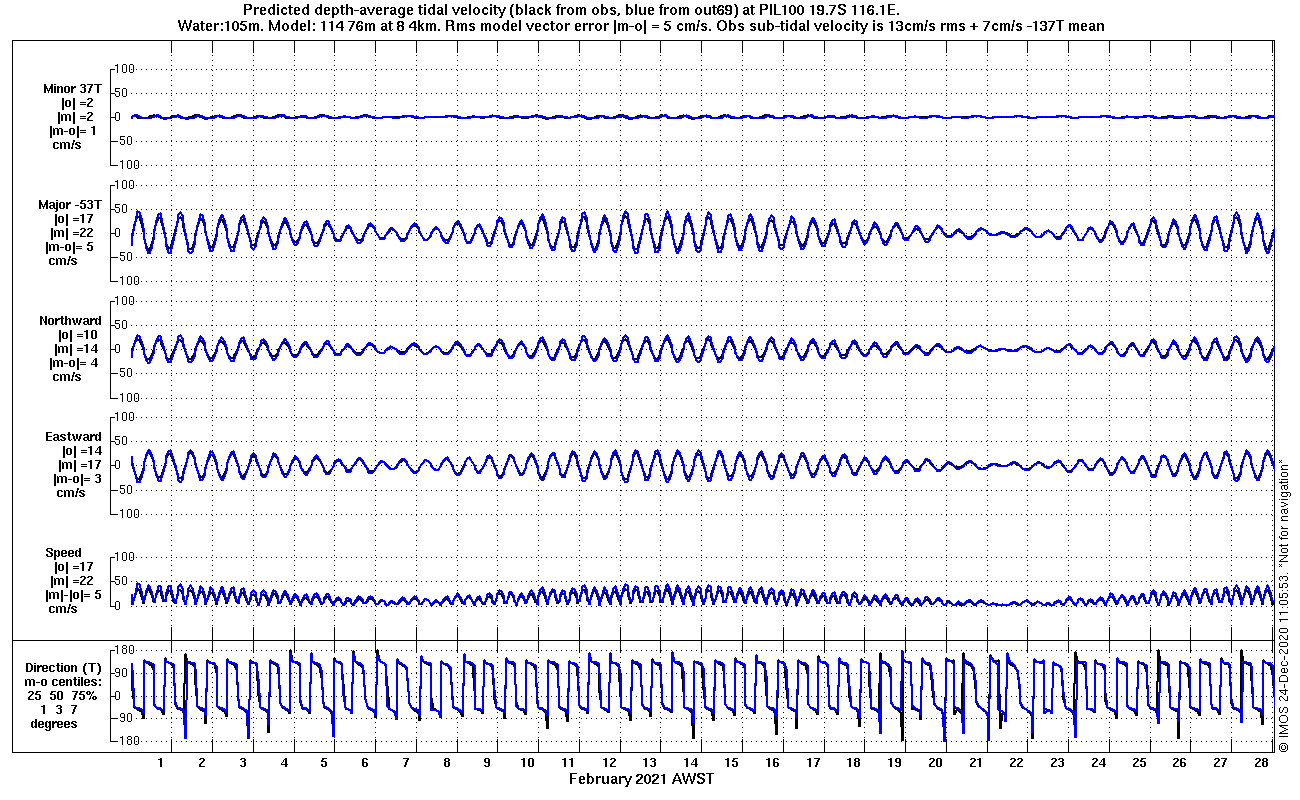Click the 'February 2021 AWST' x-axis label
The height and width of the screenshot is (800, 1300).
tap(641, 779)
